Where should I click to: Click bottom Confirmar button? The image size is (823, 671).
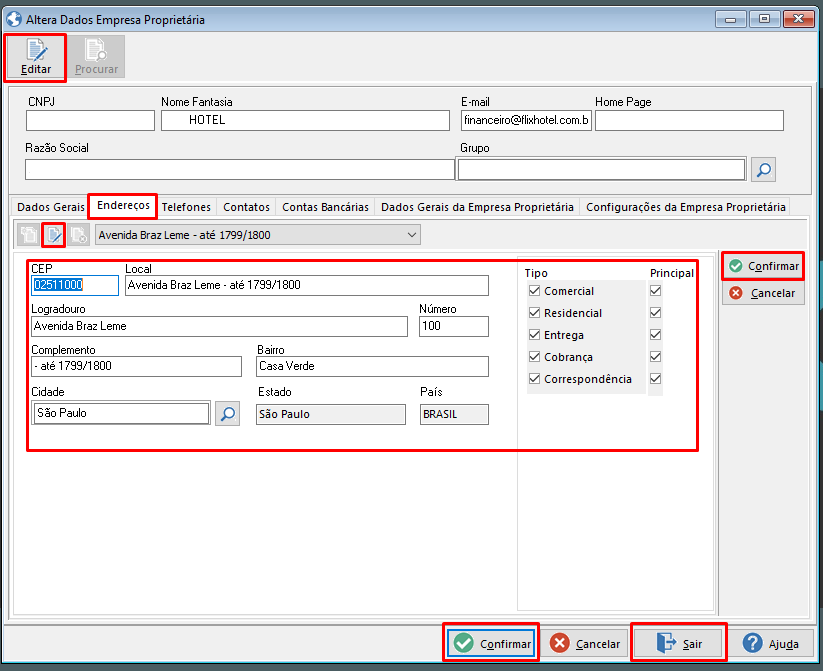click(492, 643)
